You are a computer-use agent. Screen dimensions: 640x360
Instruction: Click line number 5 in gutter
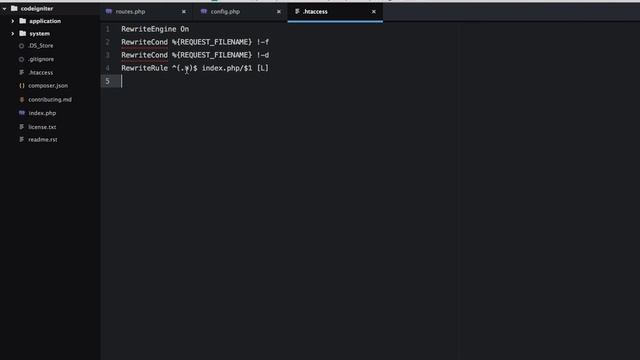click(108, 81)
